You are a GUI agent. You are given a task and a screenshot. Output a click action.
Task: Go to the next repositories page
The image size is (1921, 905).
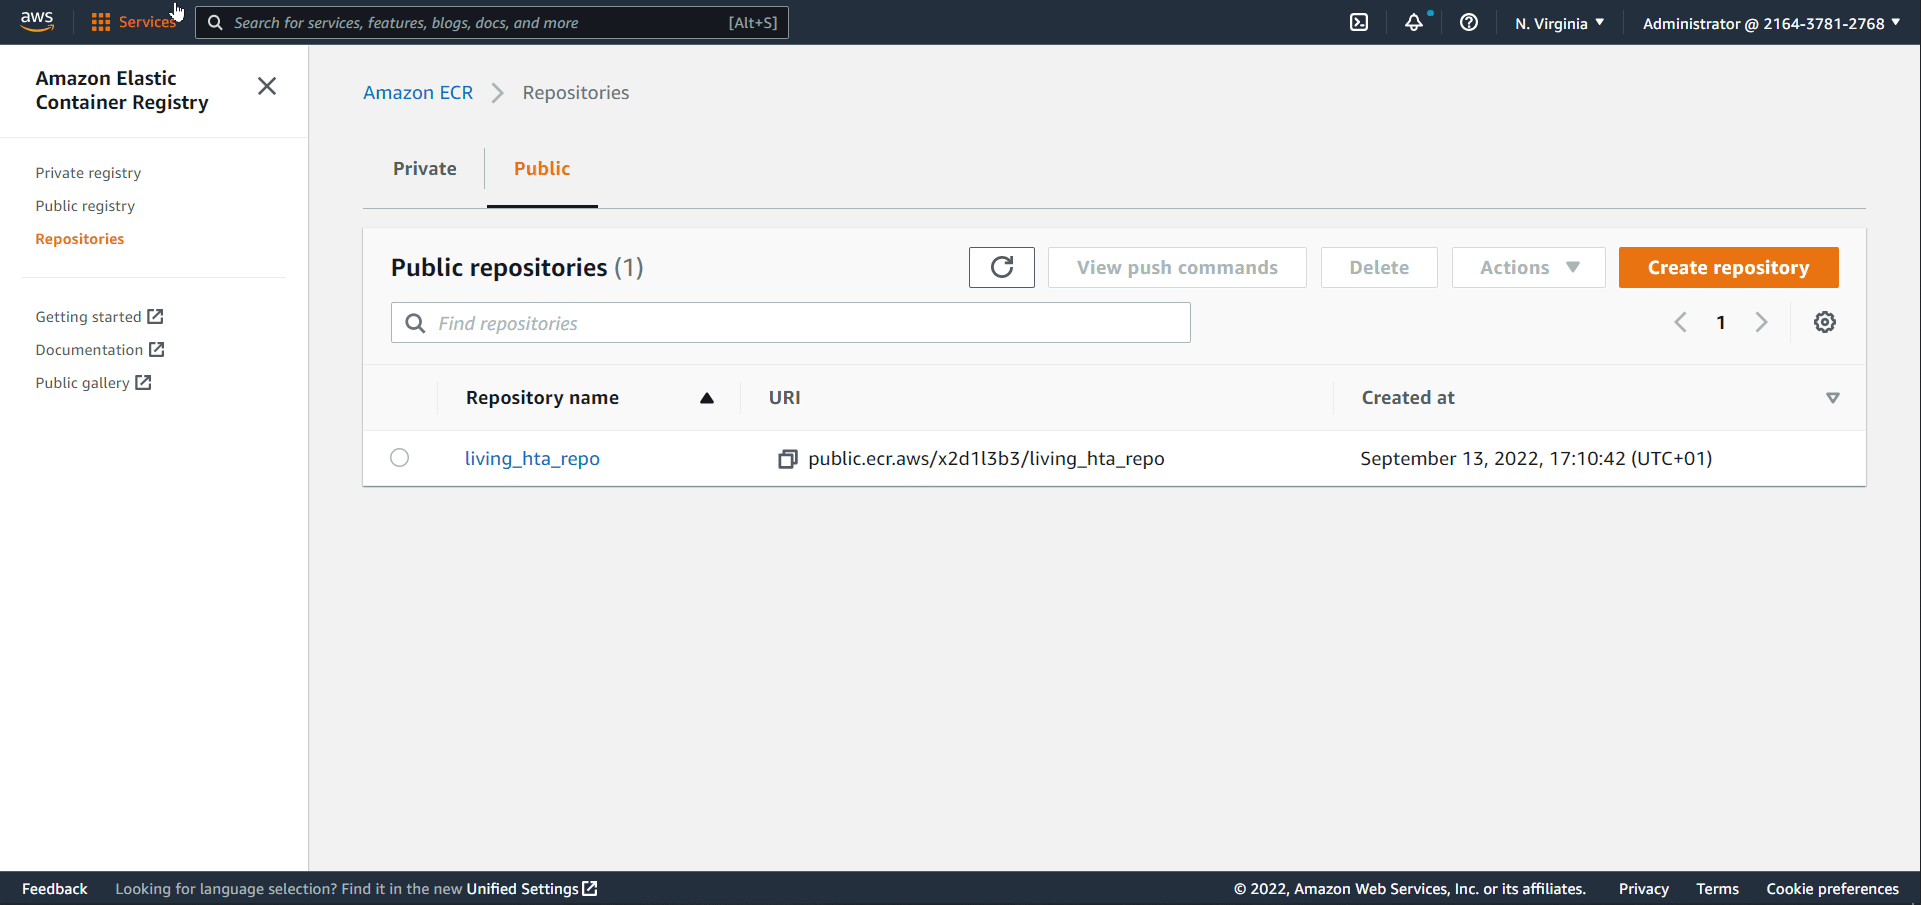pos(1761,322)
